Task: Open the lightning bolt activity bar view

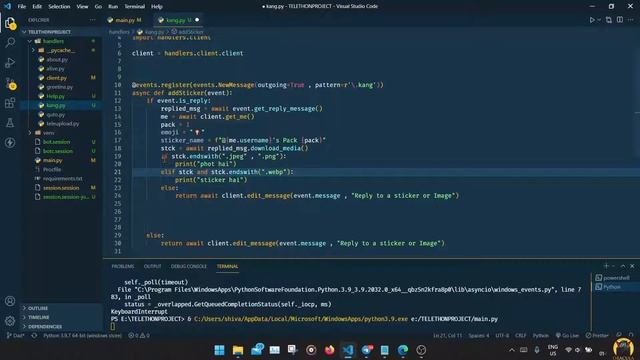Action: (10, 142)
